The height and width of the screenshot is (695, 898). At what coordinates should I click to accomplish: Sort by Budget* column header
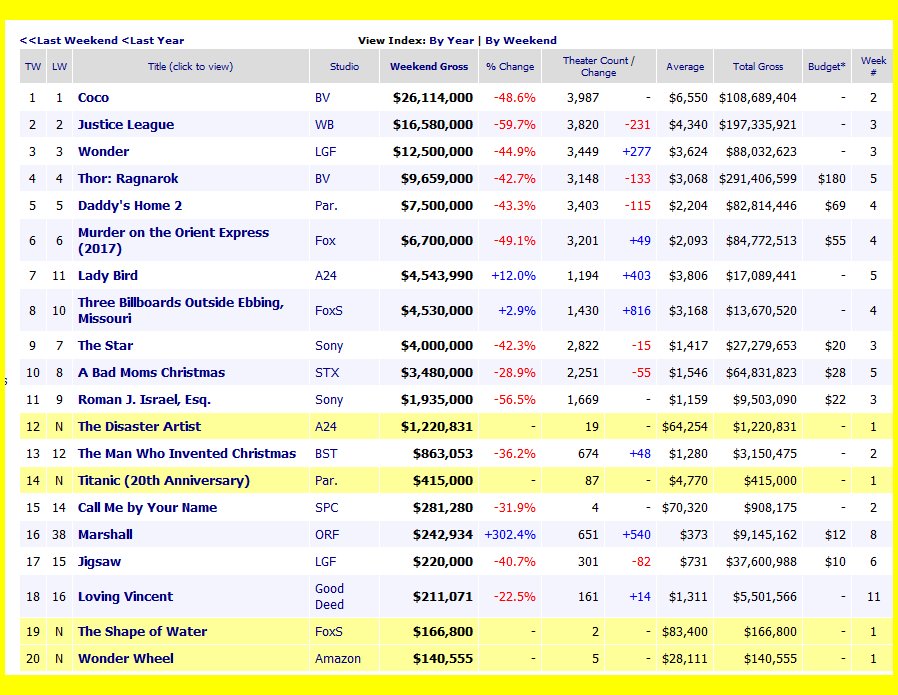click(826, 66)
